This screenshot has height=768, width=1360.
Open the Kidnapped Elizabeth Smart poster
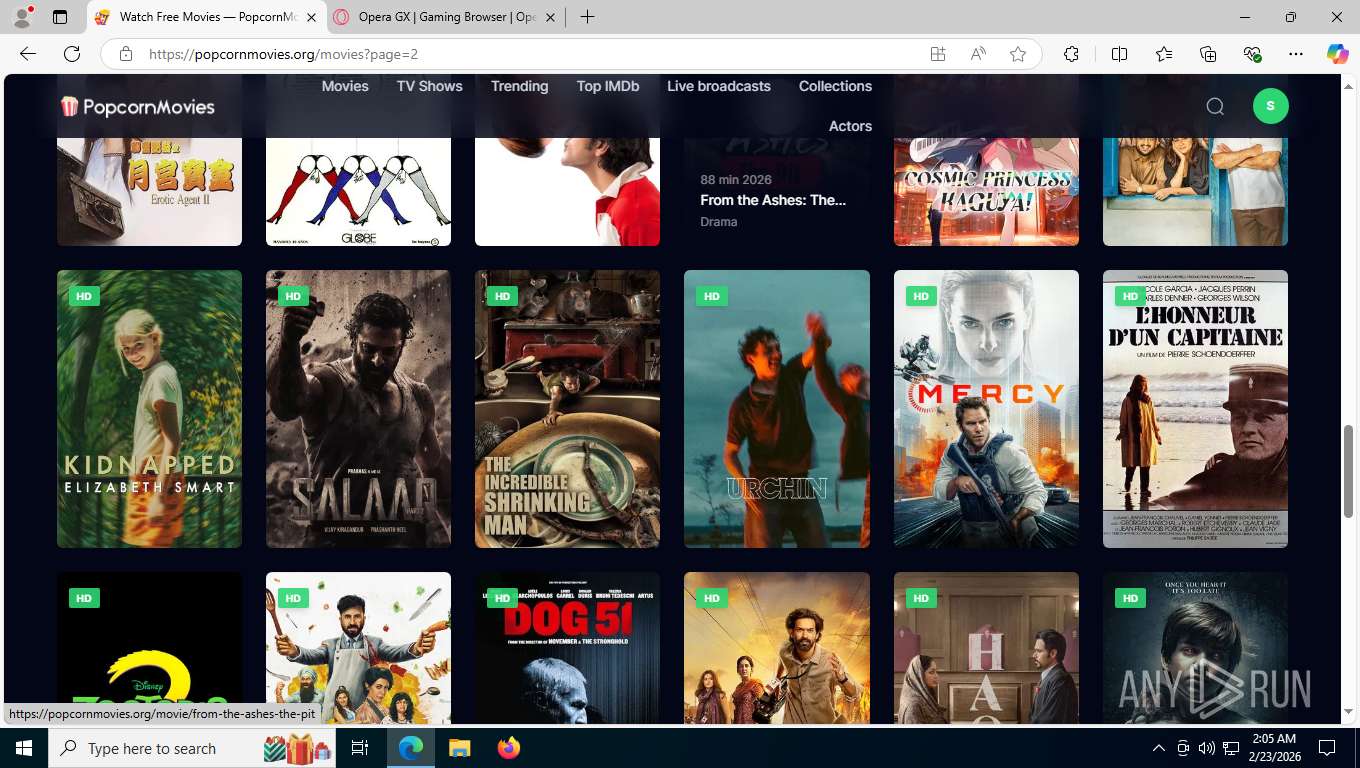(x=149, y=409)
